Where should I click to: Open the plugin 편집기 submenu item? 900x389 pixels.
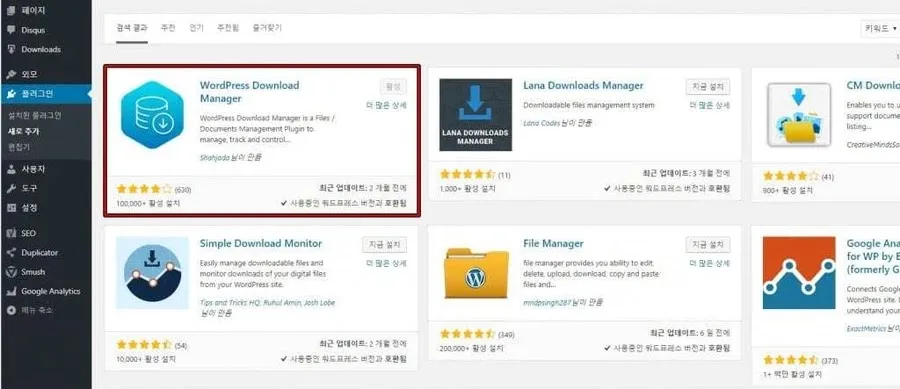coord(18,147)
